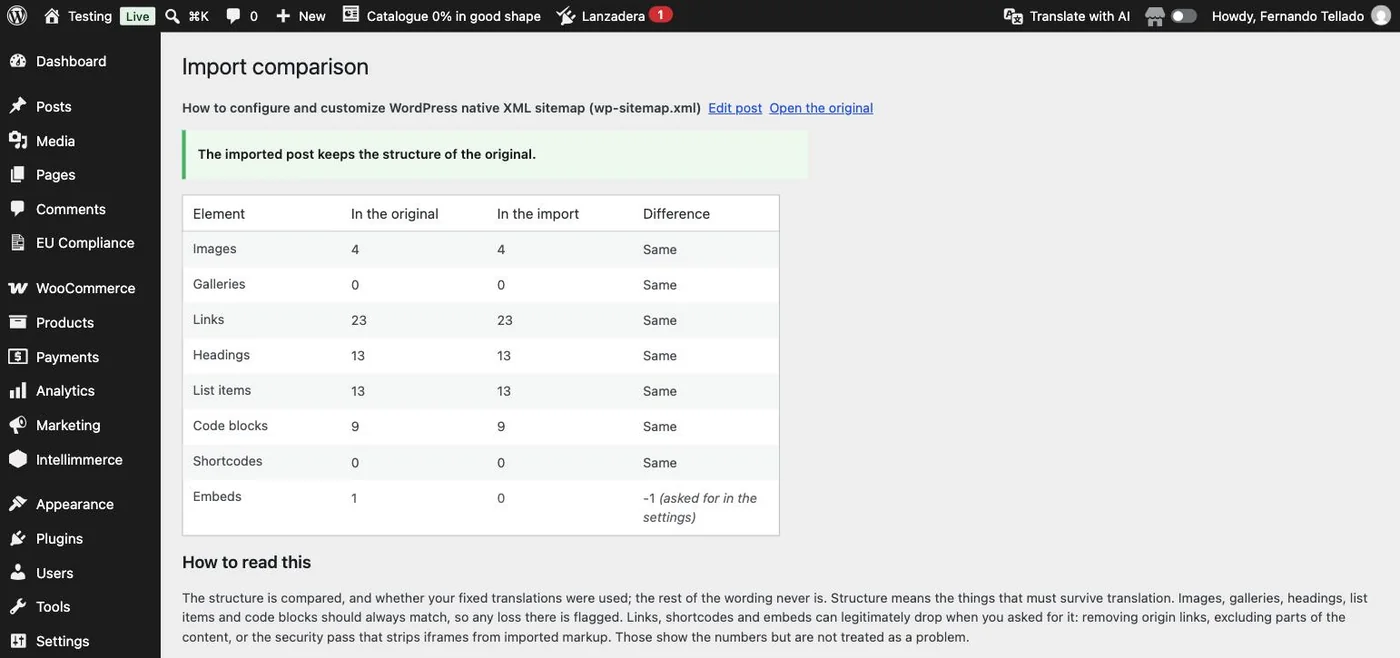Open the Howdy, Fernando Tellado account menu
Screen dimensions: 1400x658
click(x=1288, y=16)
